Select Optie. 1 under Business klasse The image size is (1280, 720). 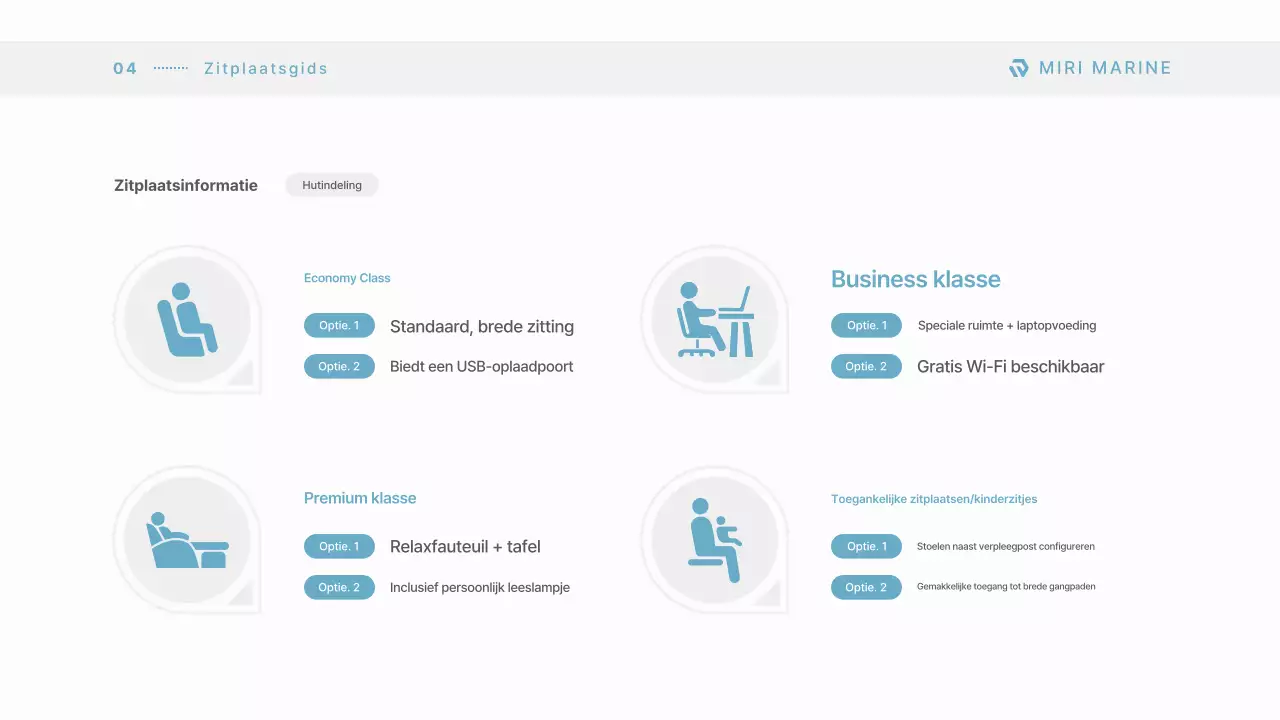[866, 326]
